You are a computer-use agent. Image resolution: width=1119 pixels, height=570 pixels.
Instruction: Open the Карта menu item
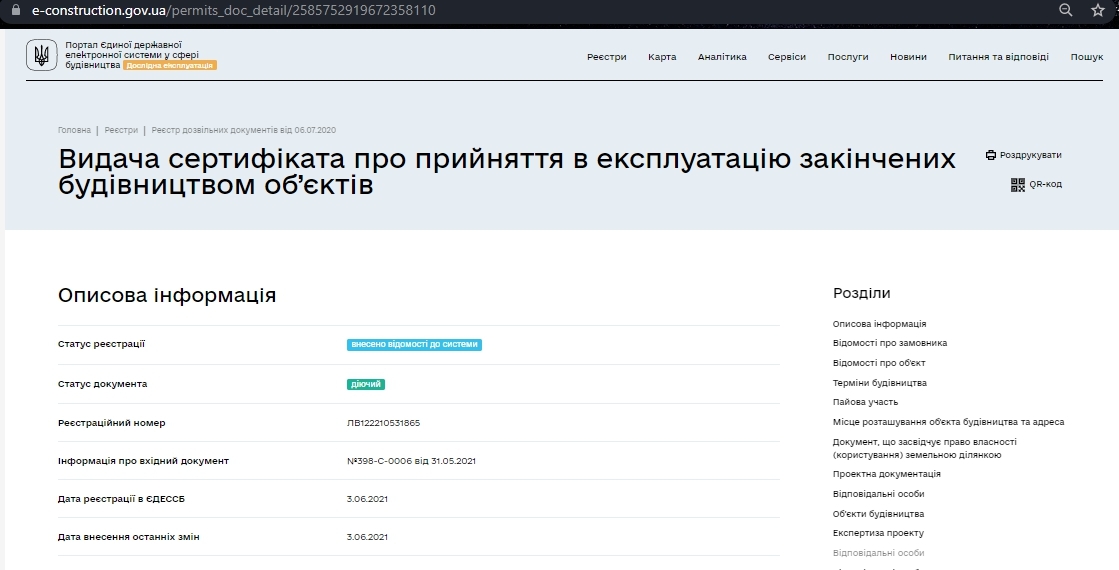(662, 57)
